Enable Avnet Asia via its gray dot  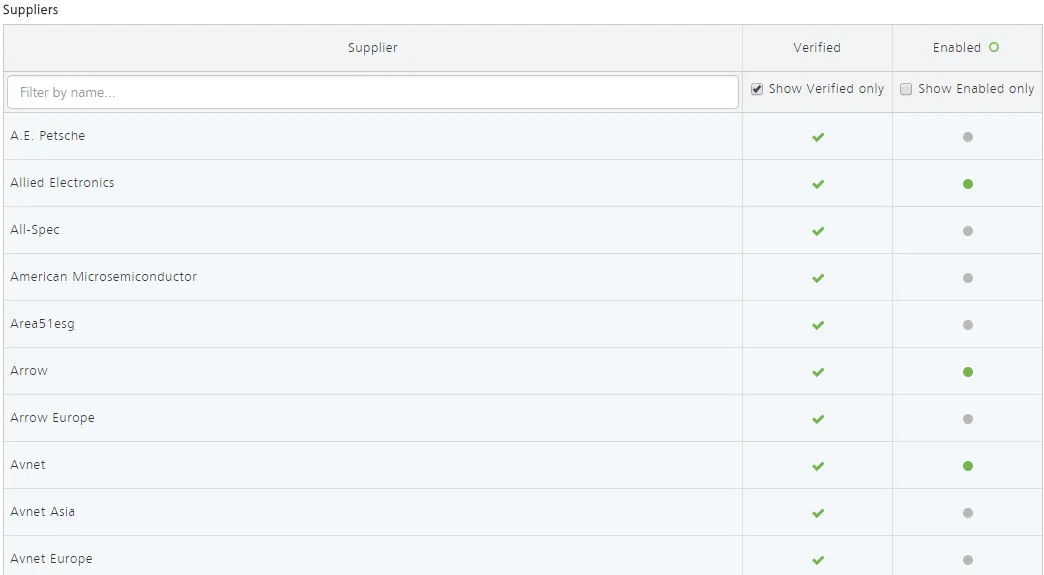(968, 513)
